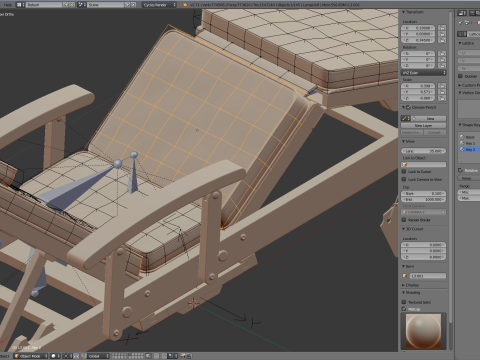Click the viewport shading sphere icon
Viewport: 480px width, 360px height.
coord(53,356)
